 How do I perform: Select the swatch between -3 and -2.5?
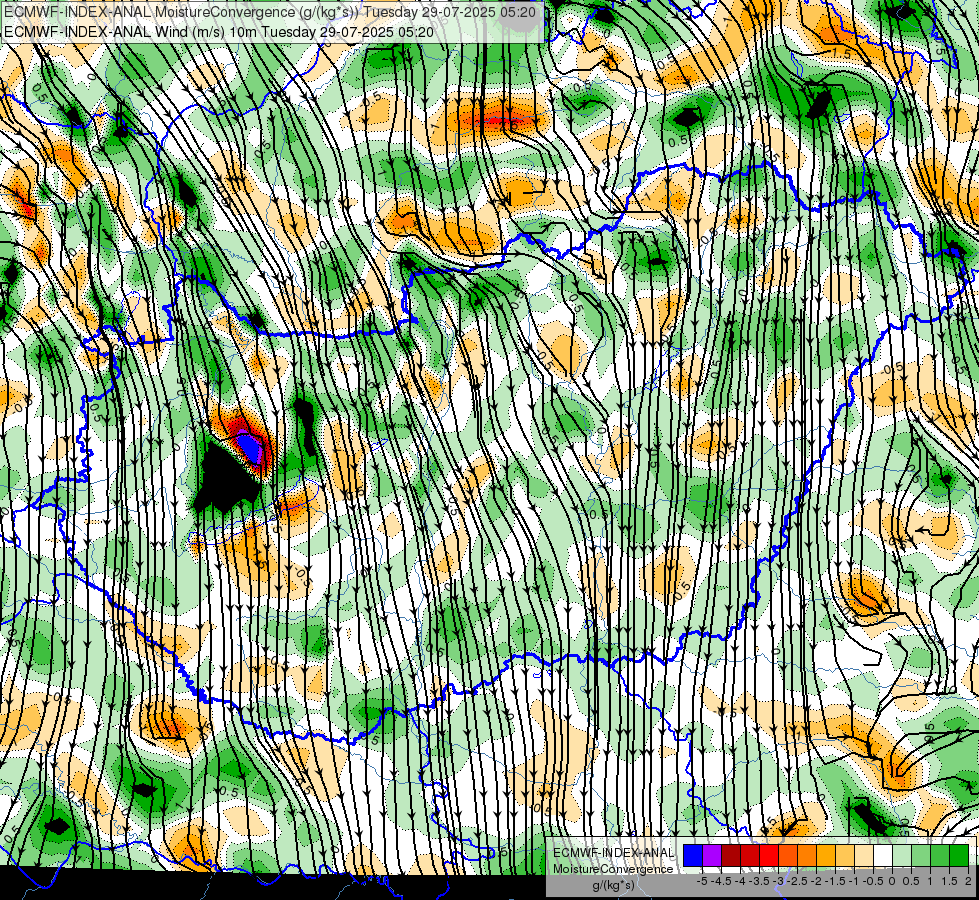788,855
